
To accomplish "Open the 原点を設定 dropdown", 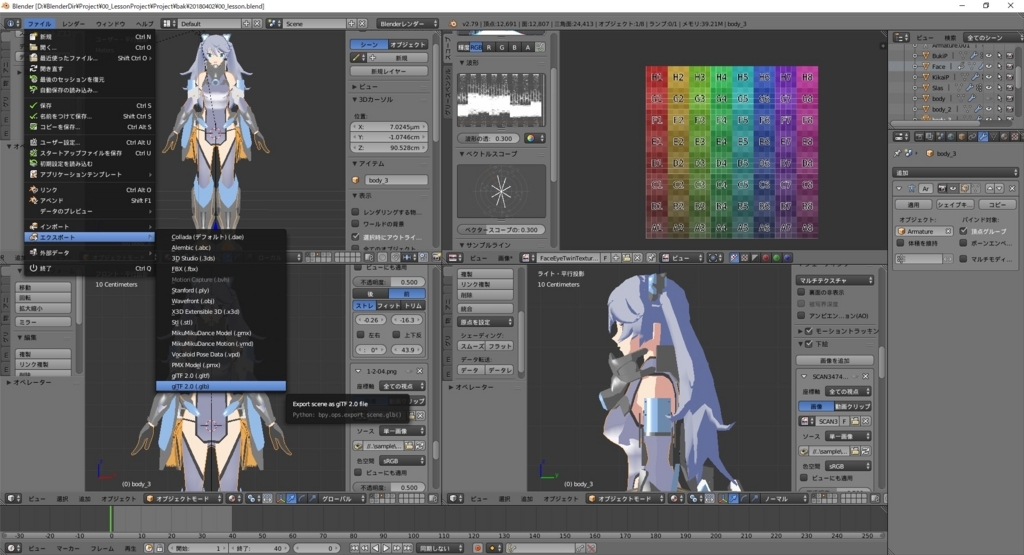I will (486, 322).
